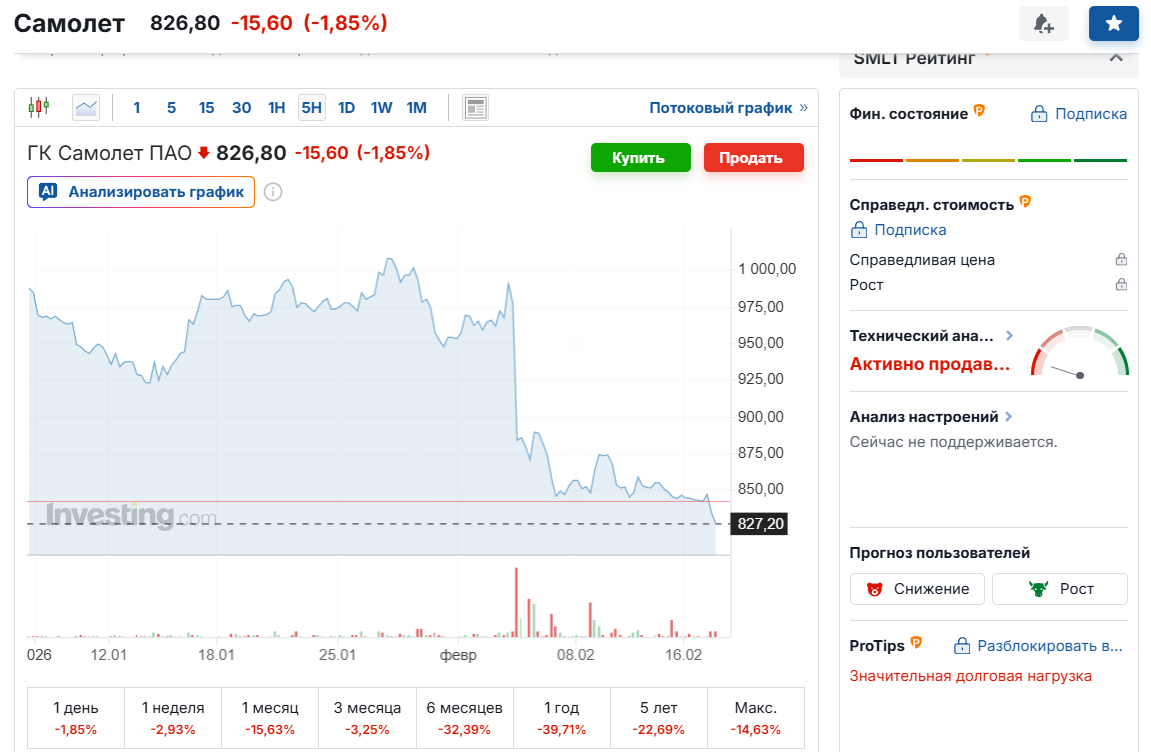1151x752 pixels.
Task: Select the 5H interval
Action: (x=312, y=108)
